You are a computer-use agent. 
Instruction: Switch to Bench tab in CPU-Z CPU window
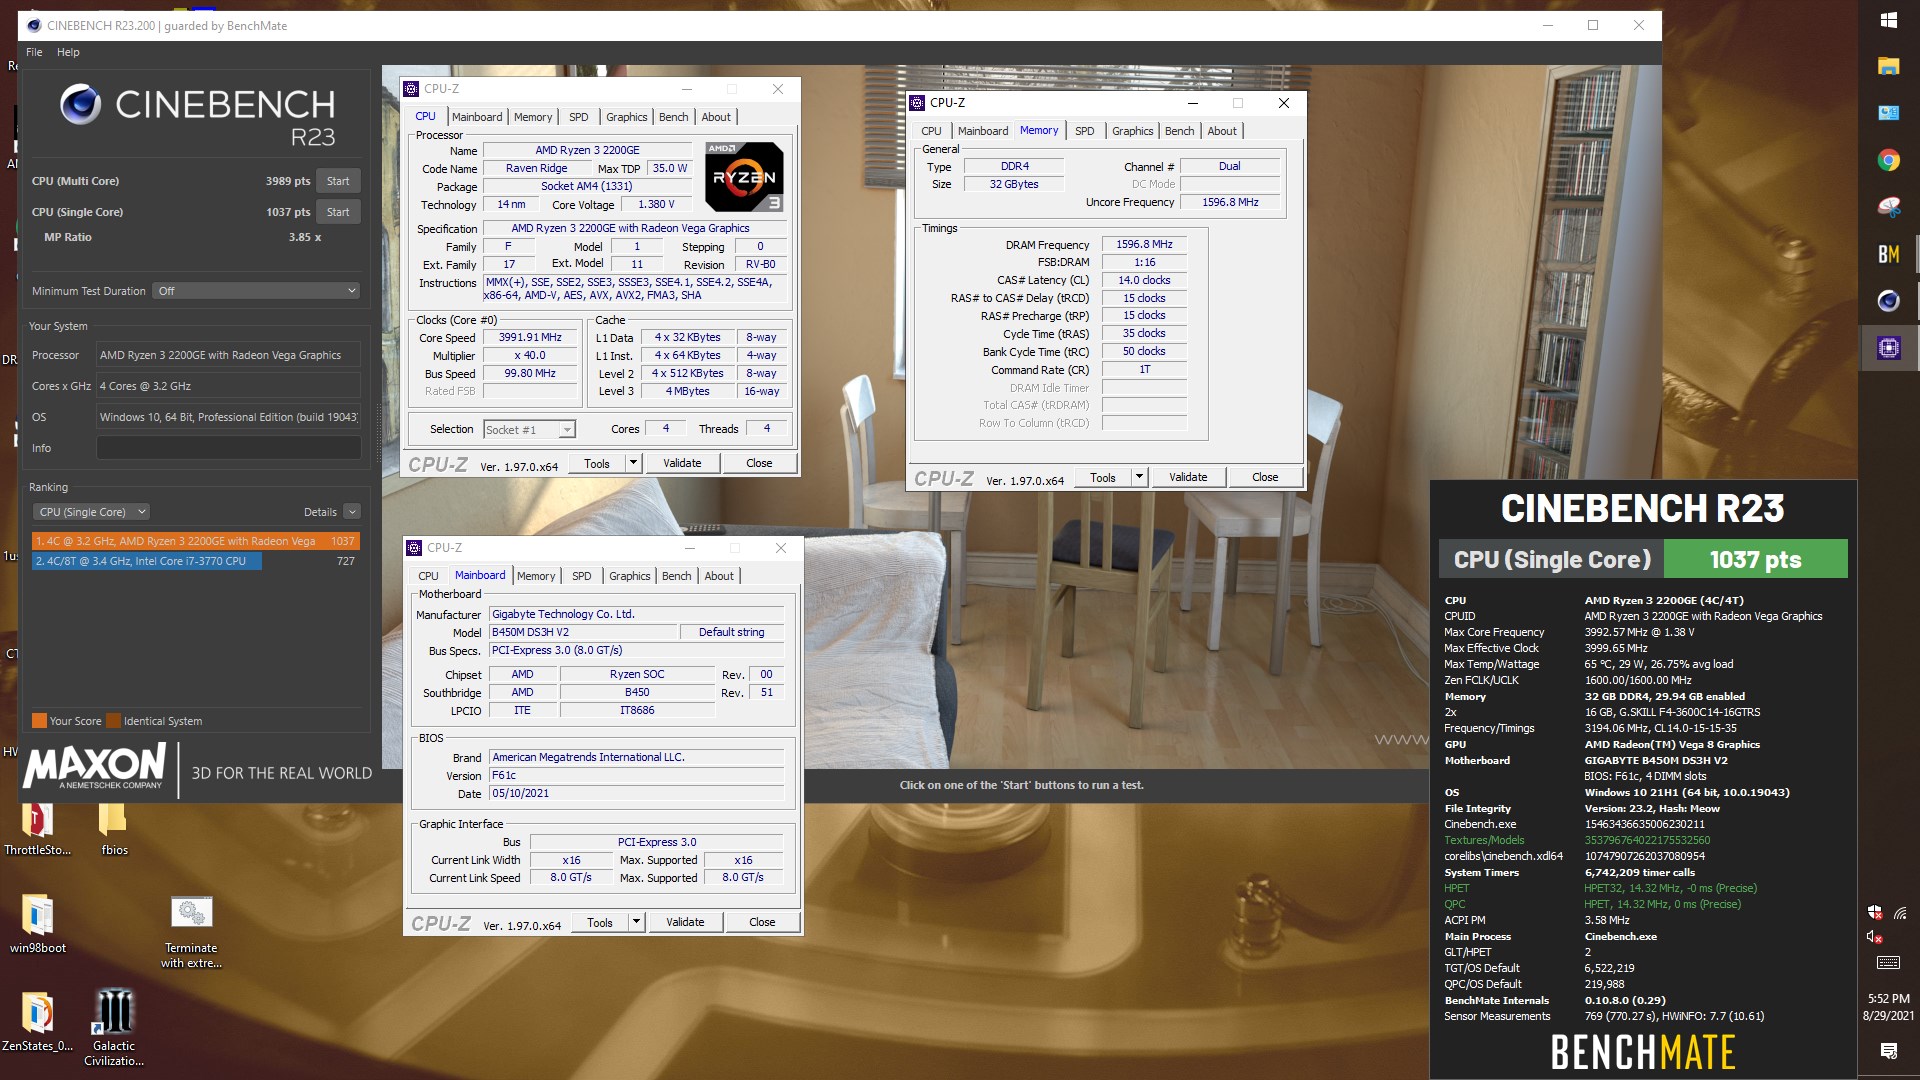(x=673, y=117)
